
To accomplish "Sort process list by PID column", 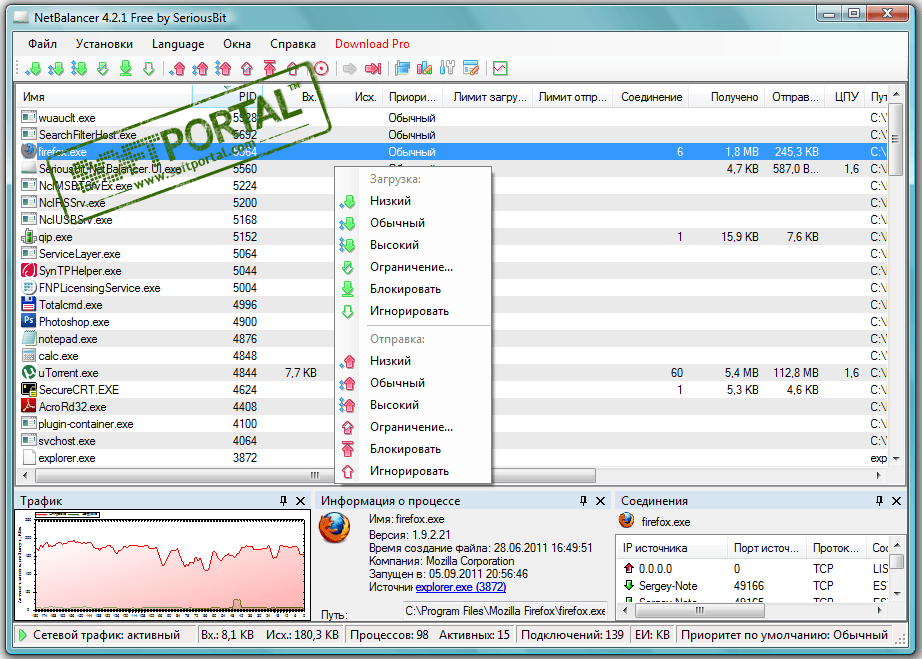I will coord(227,97).
